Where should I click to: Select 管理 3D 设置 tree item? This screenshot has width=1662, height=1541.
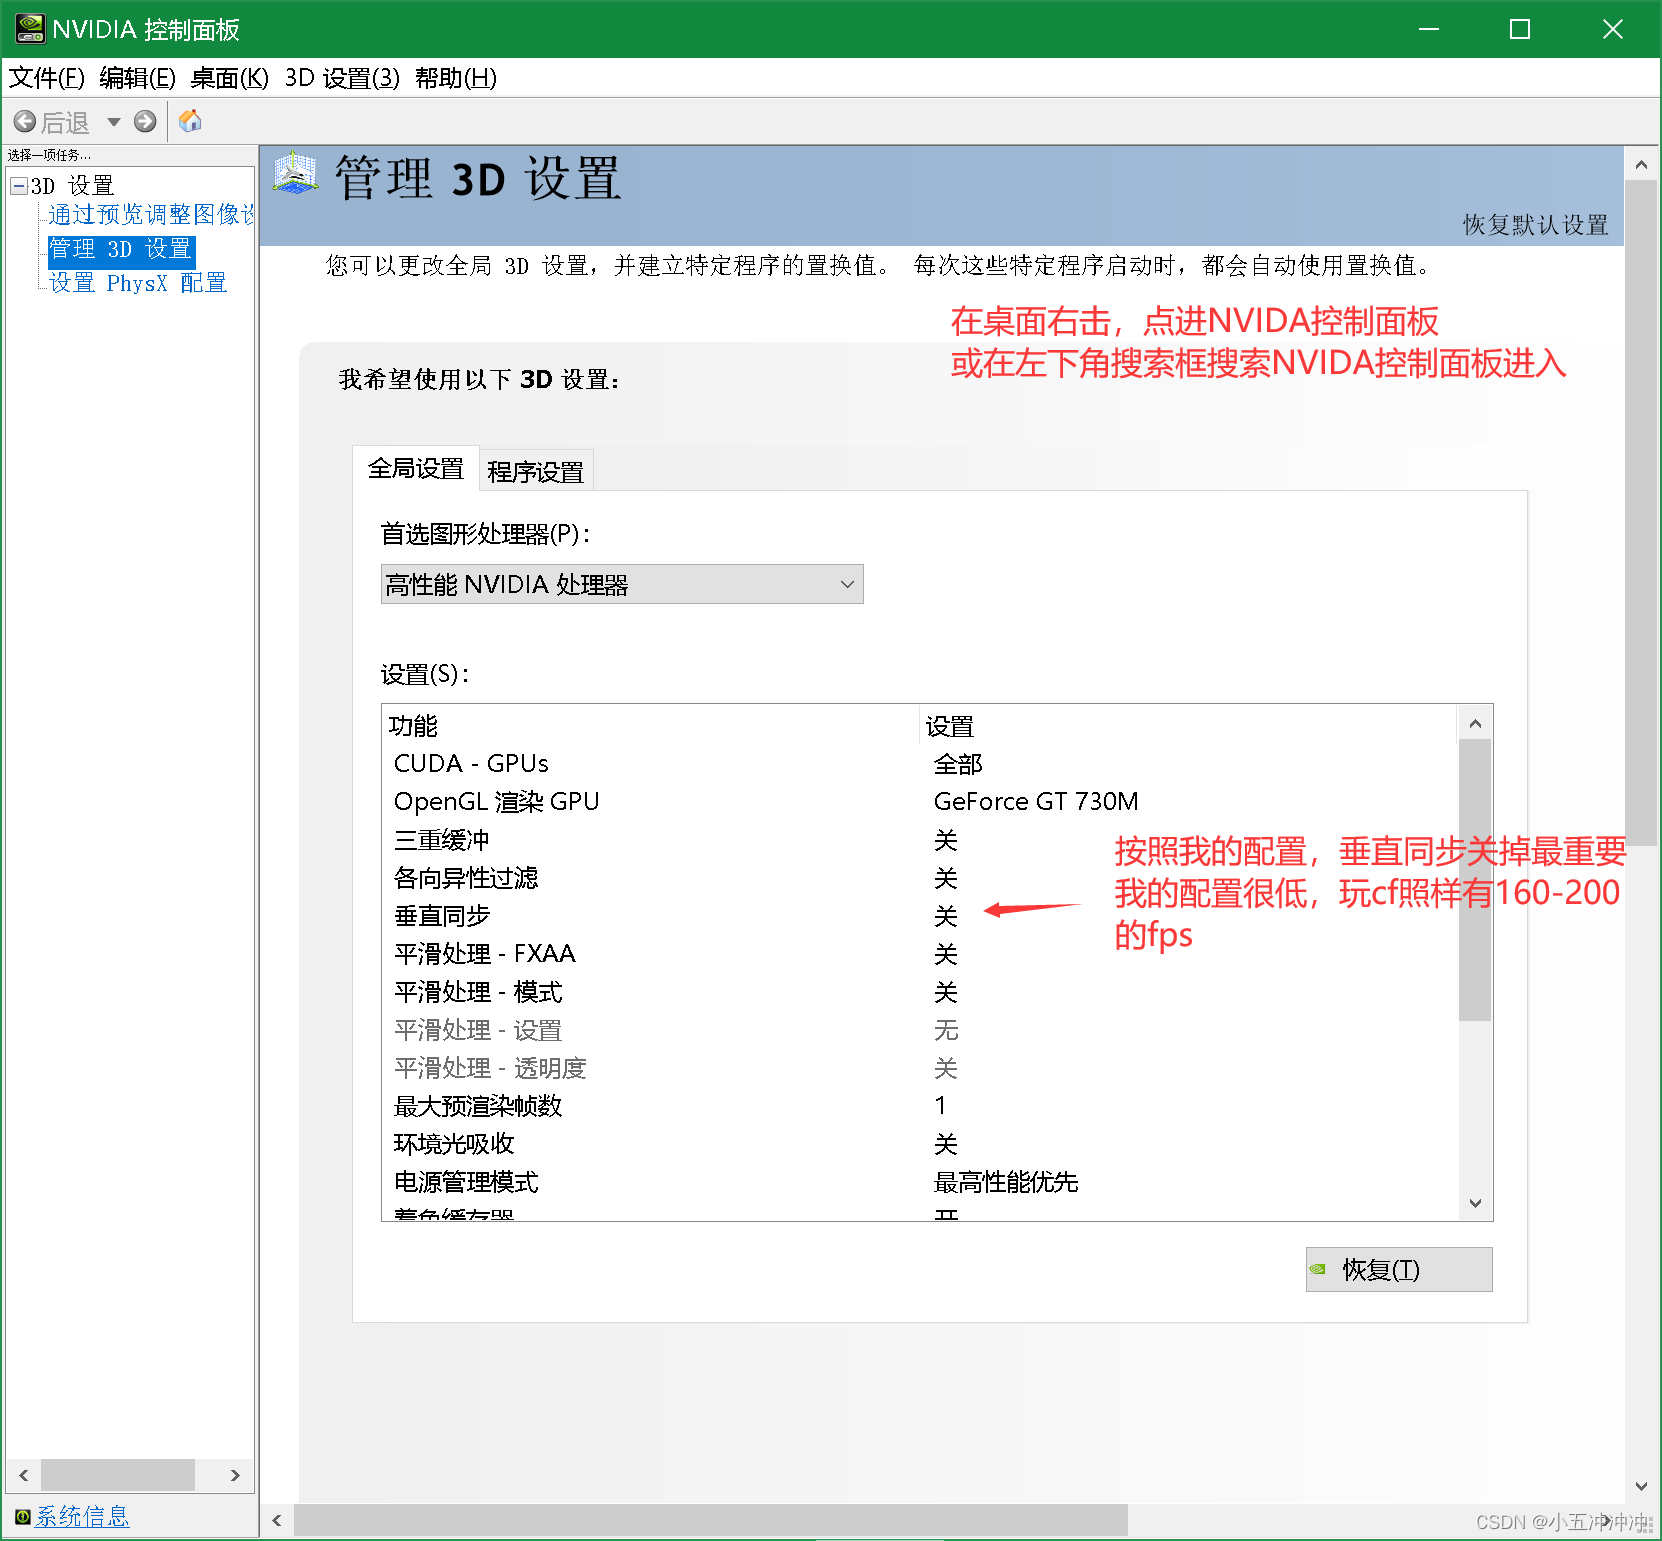pyautogui.click(x=120, y=249)
